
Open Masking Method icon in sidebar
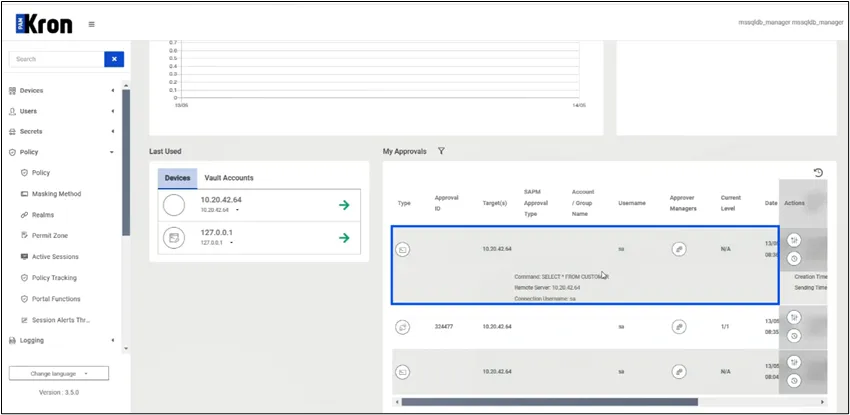click(24, 194)
